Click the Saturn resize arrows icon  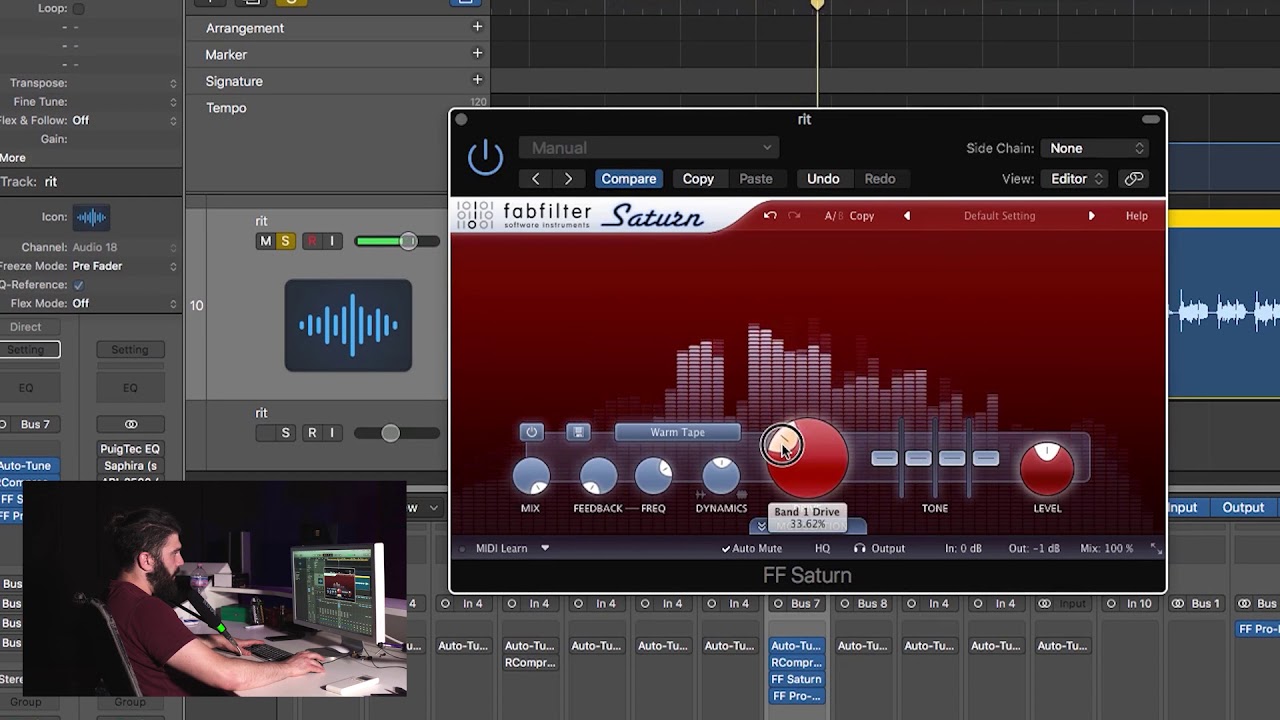[x=1156, y=548]
